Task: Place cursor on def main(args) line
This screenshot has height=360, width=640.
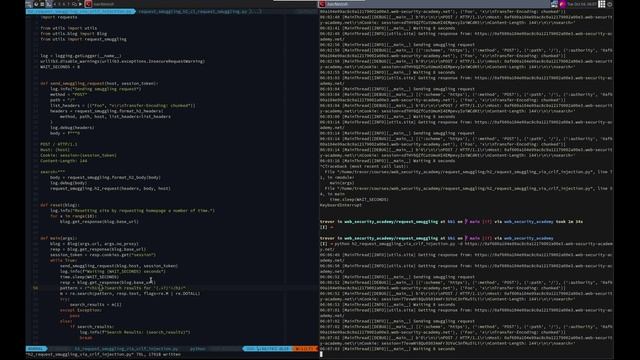Action: (58, 238)
